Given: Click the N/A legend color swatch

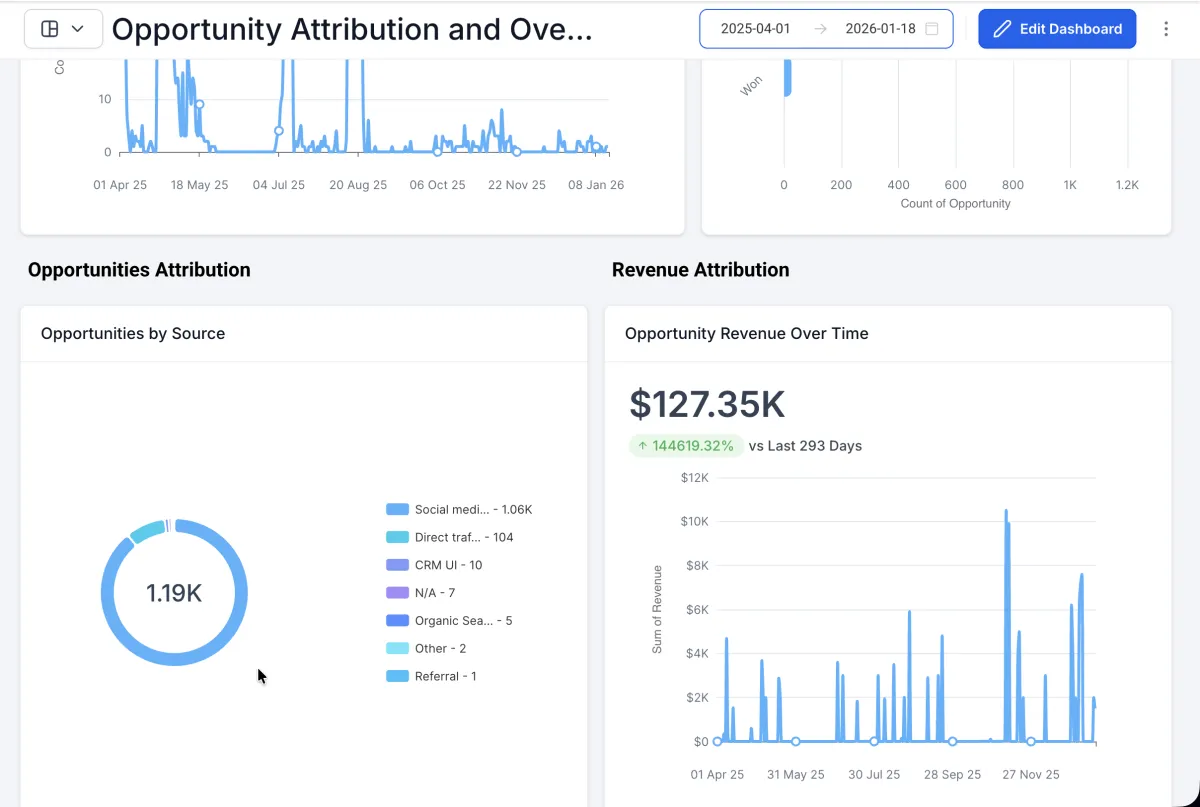Looking at the screenshot, I should [x=397, y=593].
